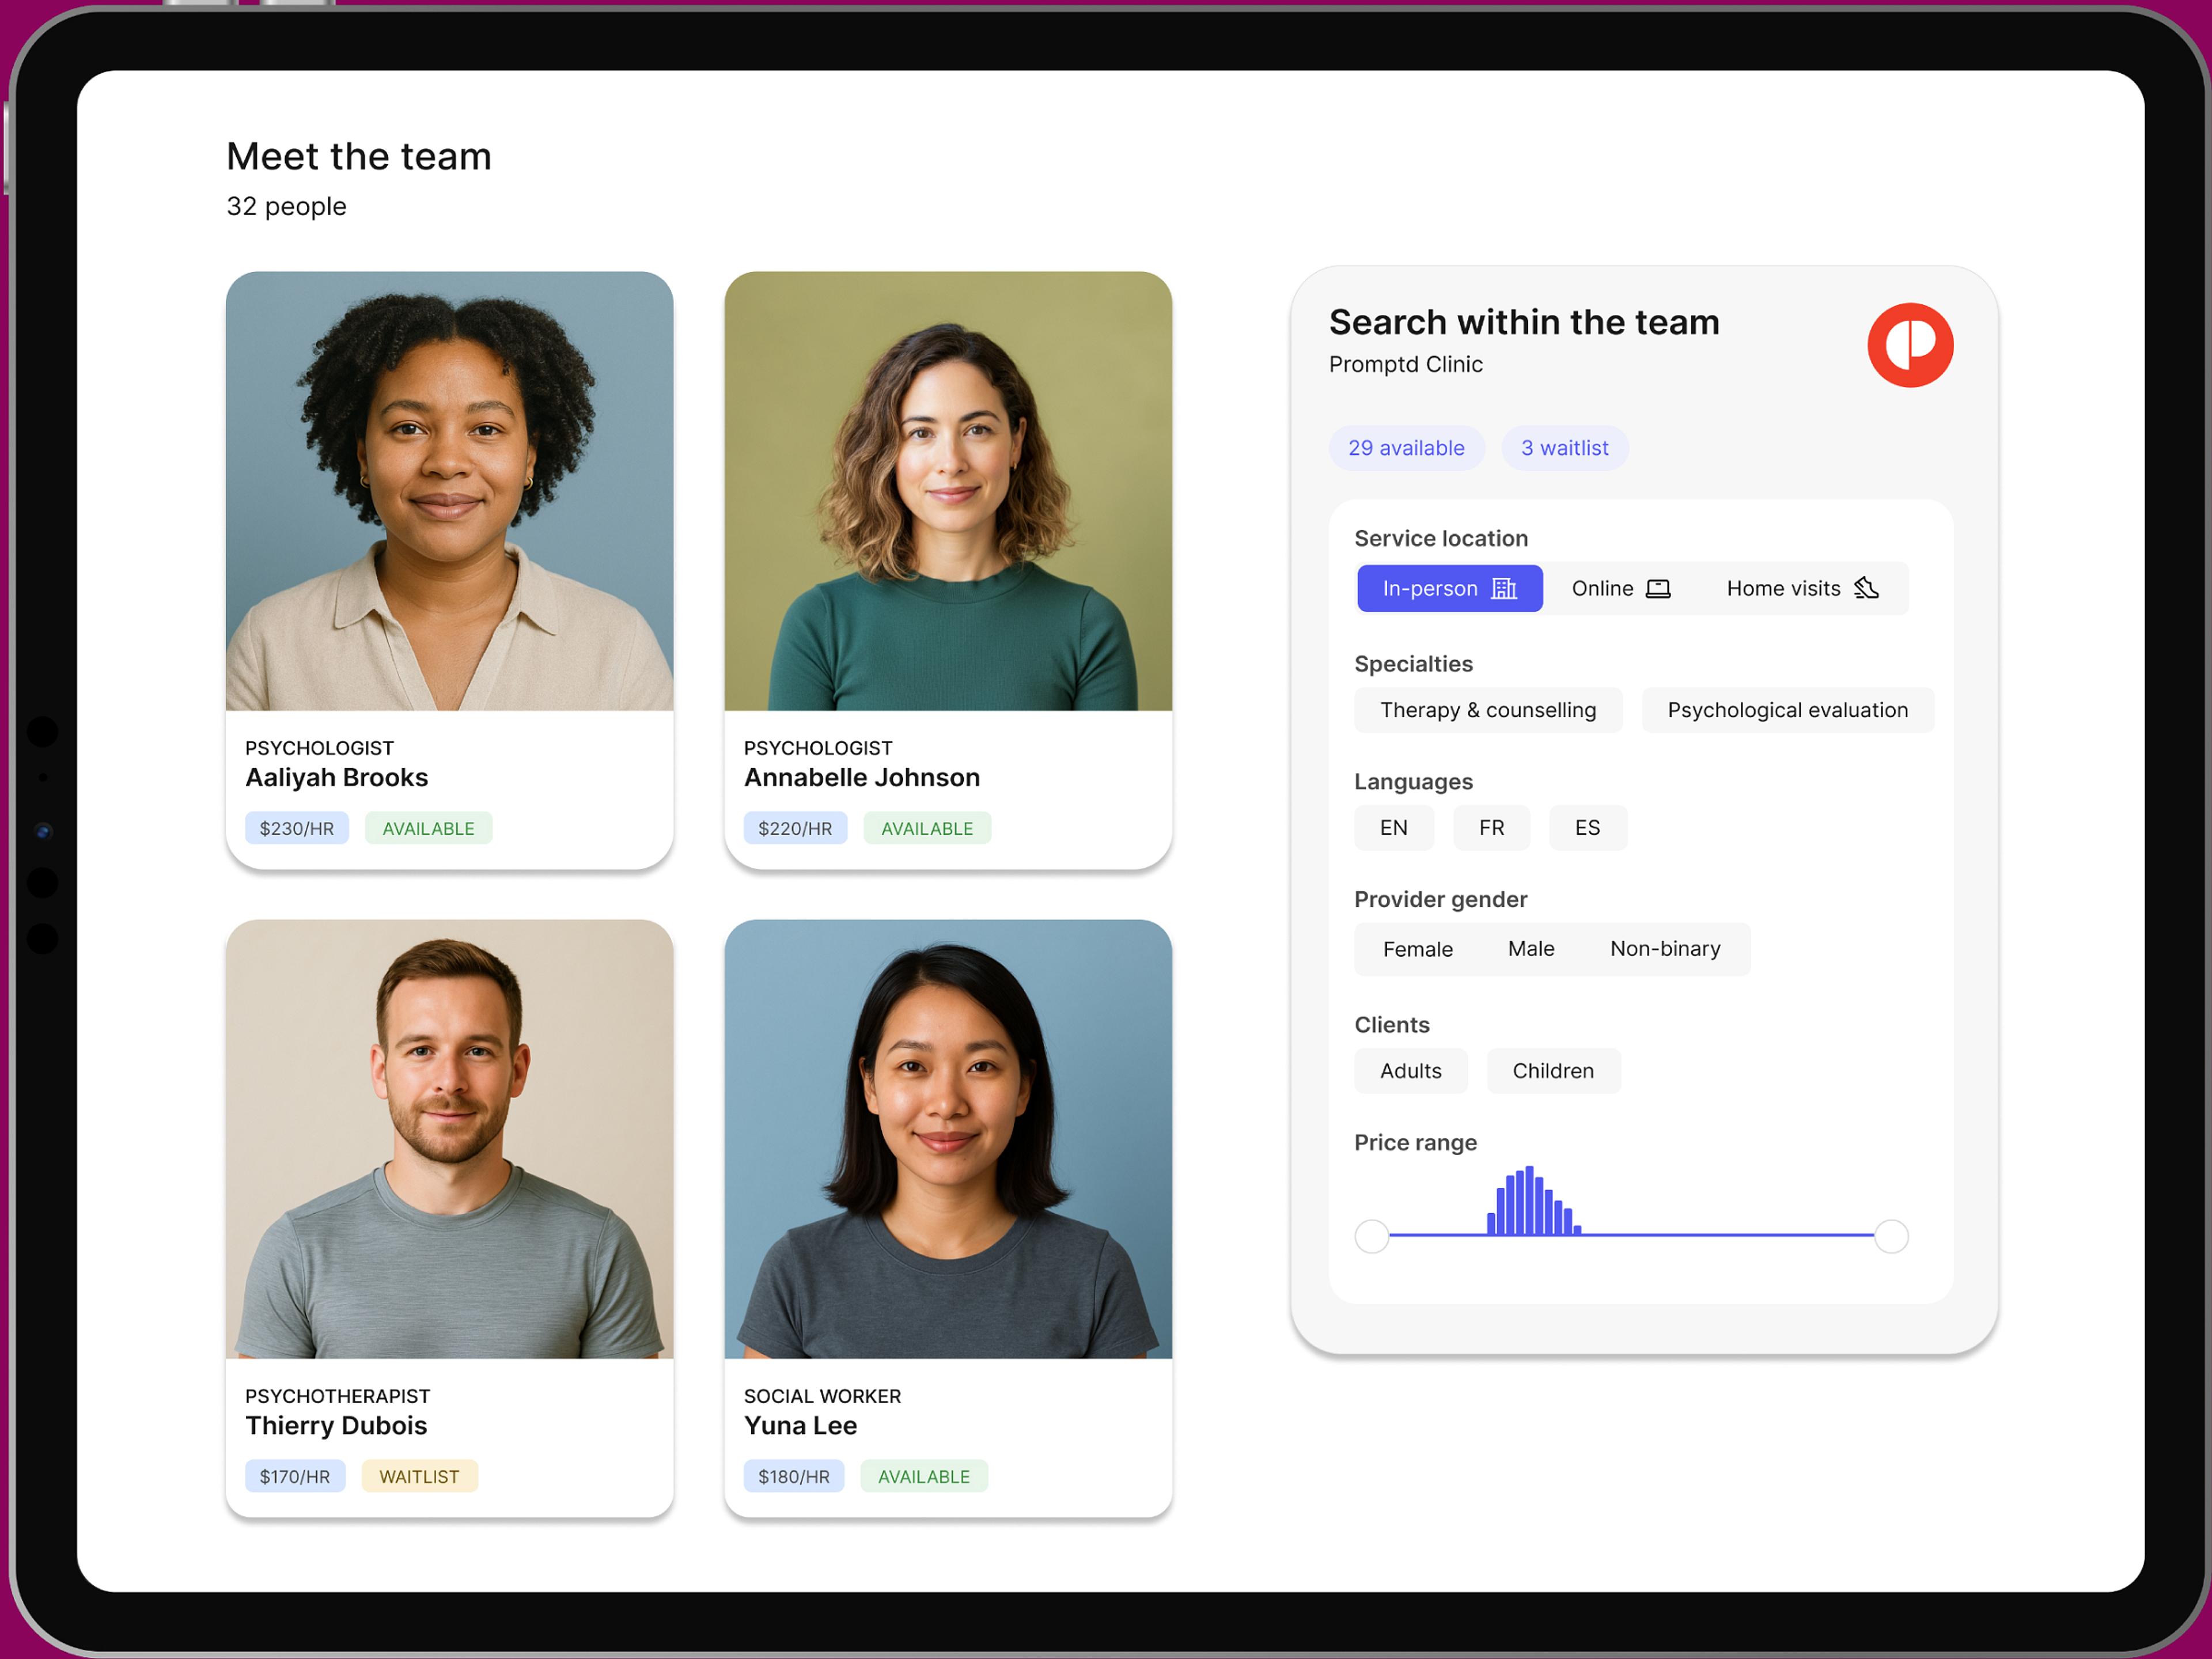This screenshot has width=2212, height=1659.
Task: Filter clients by Adults
Action: pyautogui.click(x=1410, y=1071)
